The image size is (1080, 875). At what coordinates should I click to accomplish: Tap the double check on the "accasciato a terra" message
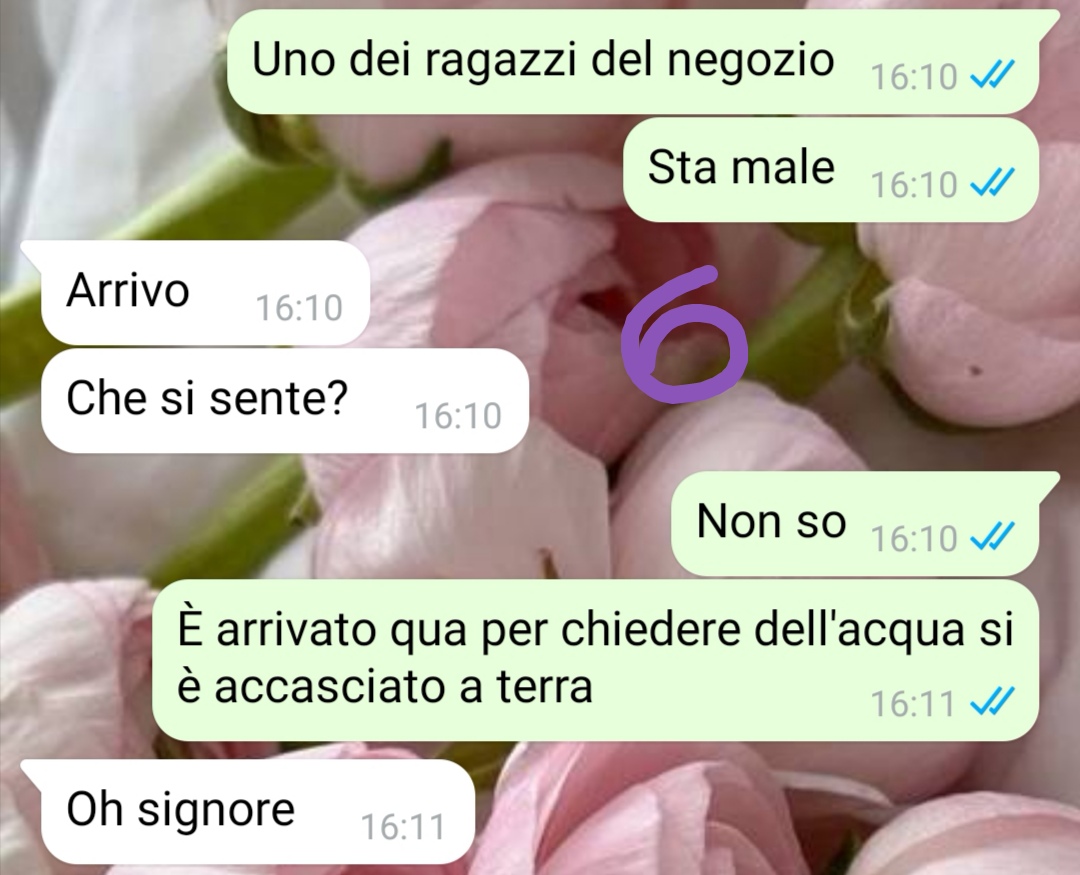click(x=992, y=701)
